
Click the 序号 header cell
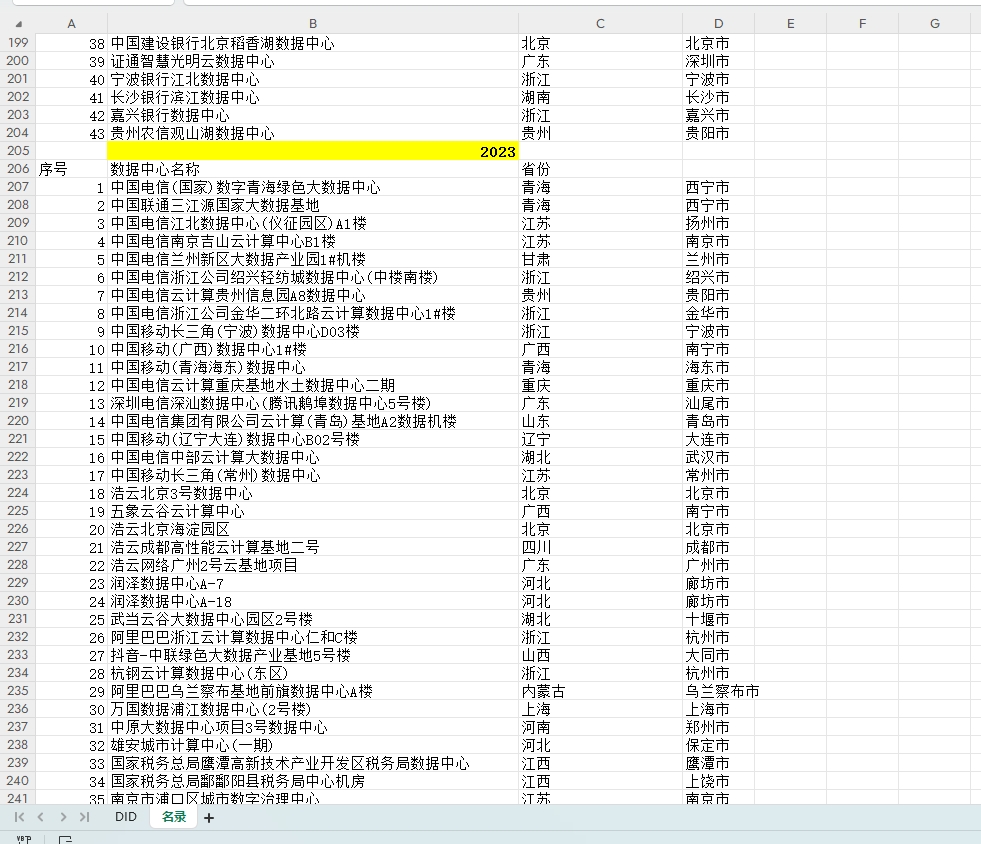(71, 169)
